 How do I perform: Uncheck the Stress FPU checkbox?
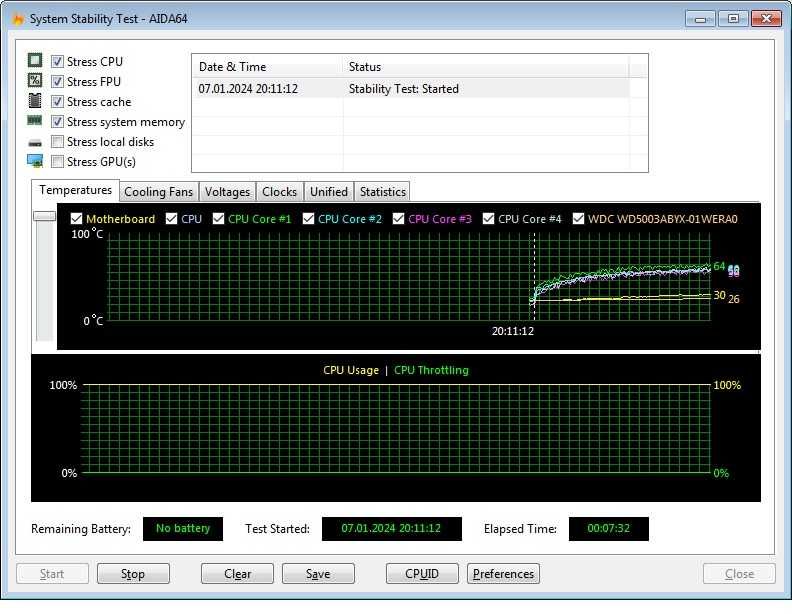click(x=58, y=81)
